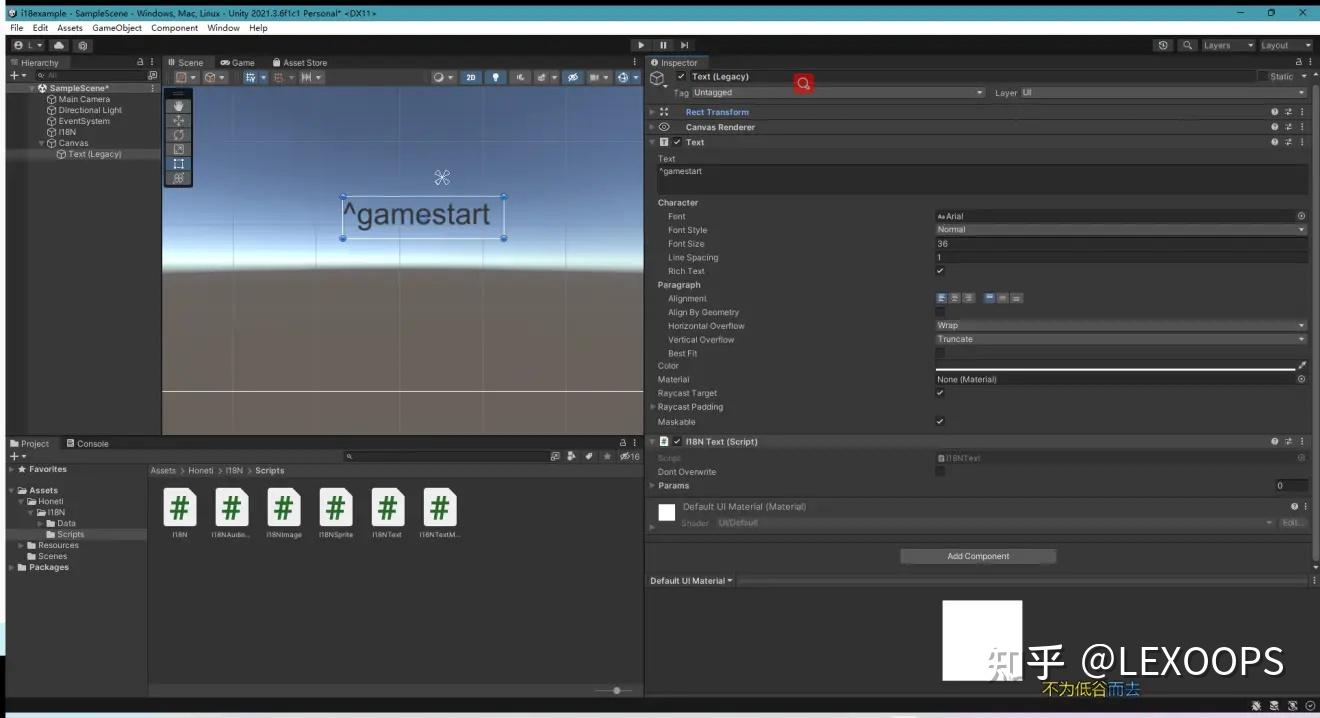Toggle scene view lighting
Viewport: 1320px width, 718px height.
tap(495, 77)
